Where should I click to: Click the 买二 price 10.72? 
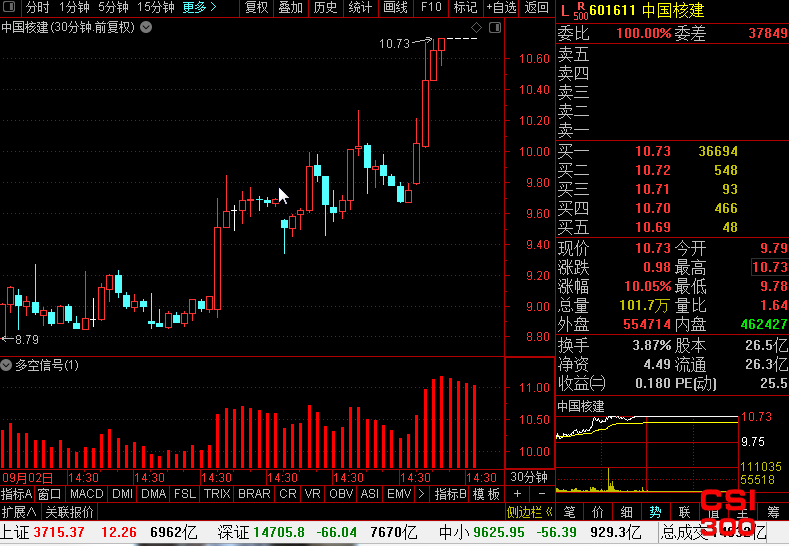click(x=653, y=170)
